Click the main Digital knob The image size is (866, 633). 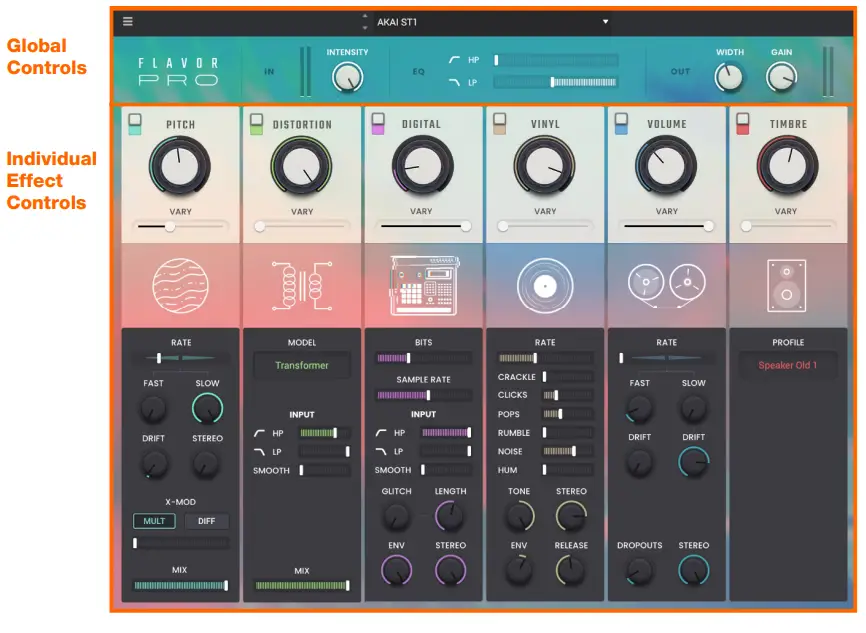pos(423,165)
